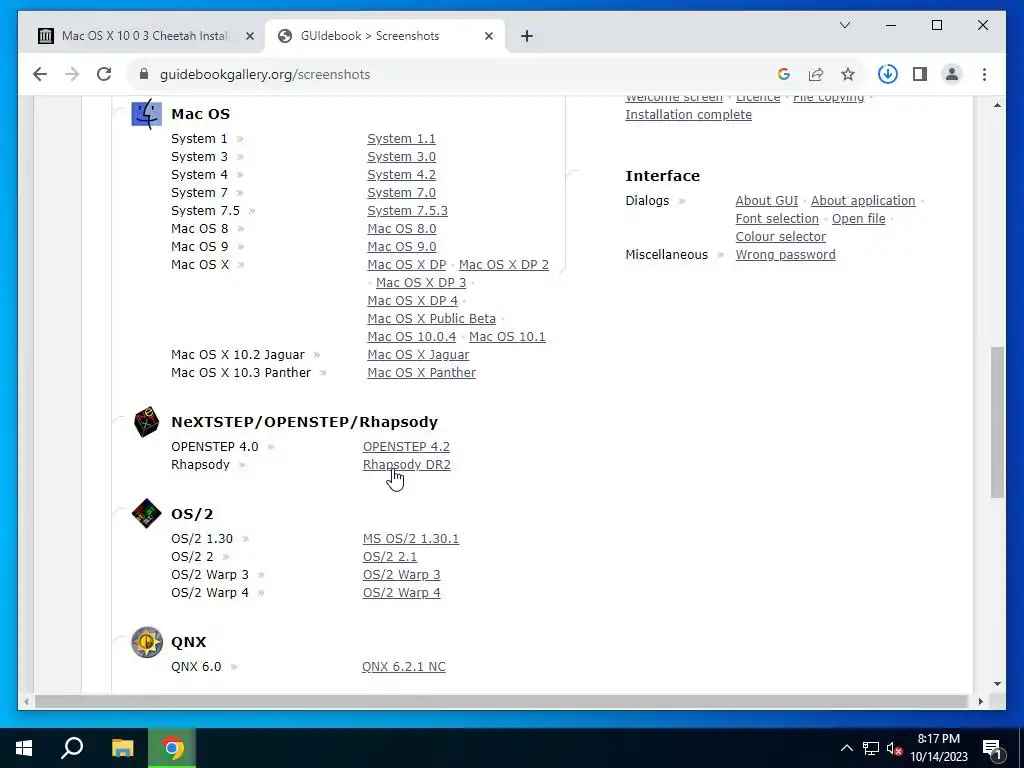This screenshot has width=1024, height=768.
Task: Click the Mac OS X 10.2 Jaguar label
Action: coord(238,355)
